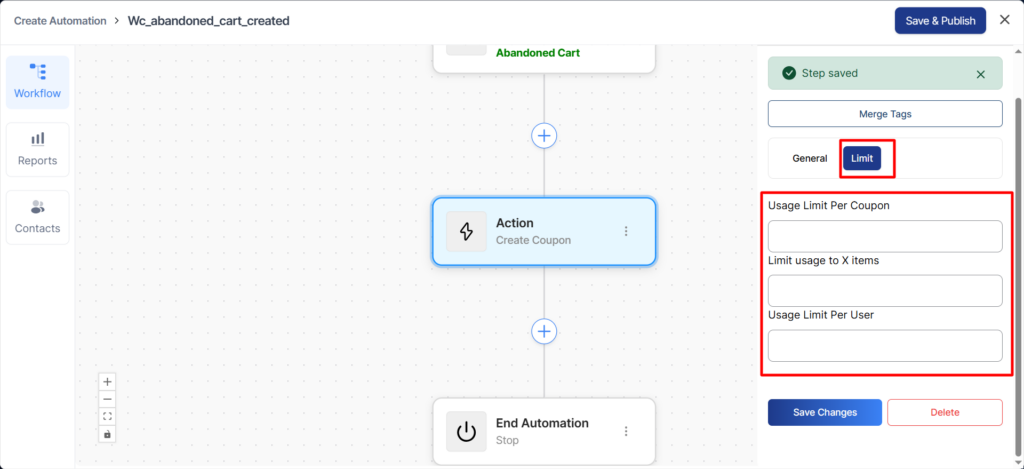The width and height of the screenshot is (1024, 469).
Task: Delete the Create Coupon step
Action: tap(944, 412)
